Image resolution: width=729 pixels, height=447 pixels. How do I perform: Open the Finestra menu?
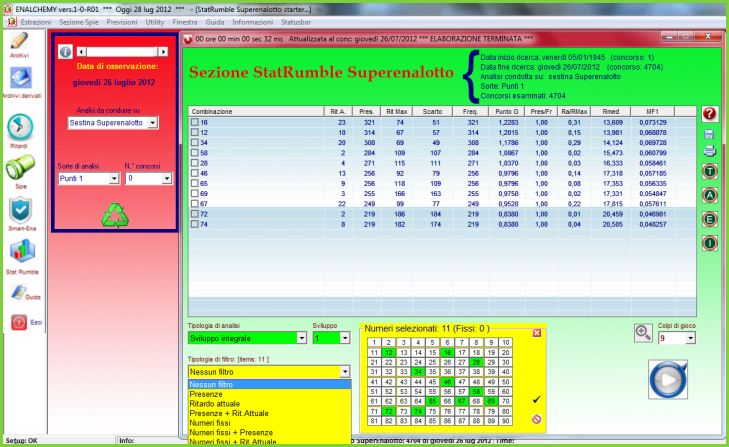tap(185, 22)
